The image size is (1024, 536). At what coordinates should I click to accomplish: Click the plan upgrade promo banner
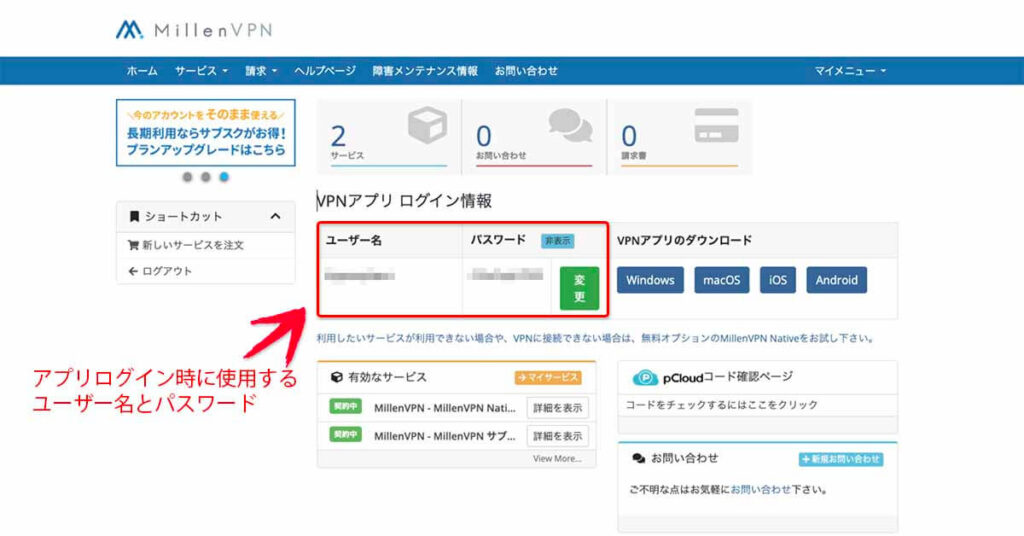pyautogui.click(x=206, y=133)
